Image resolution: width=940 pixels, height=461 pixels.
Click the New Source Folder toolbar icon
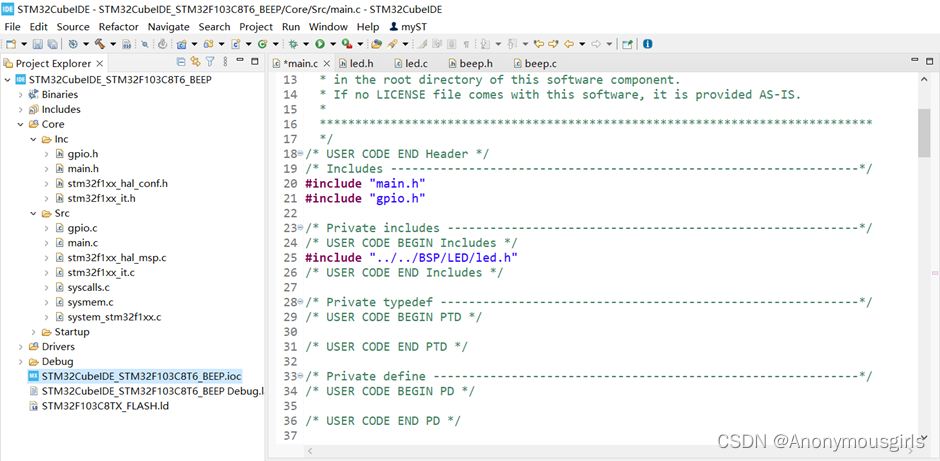click(209, 44)
